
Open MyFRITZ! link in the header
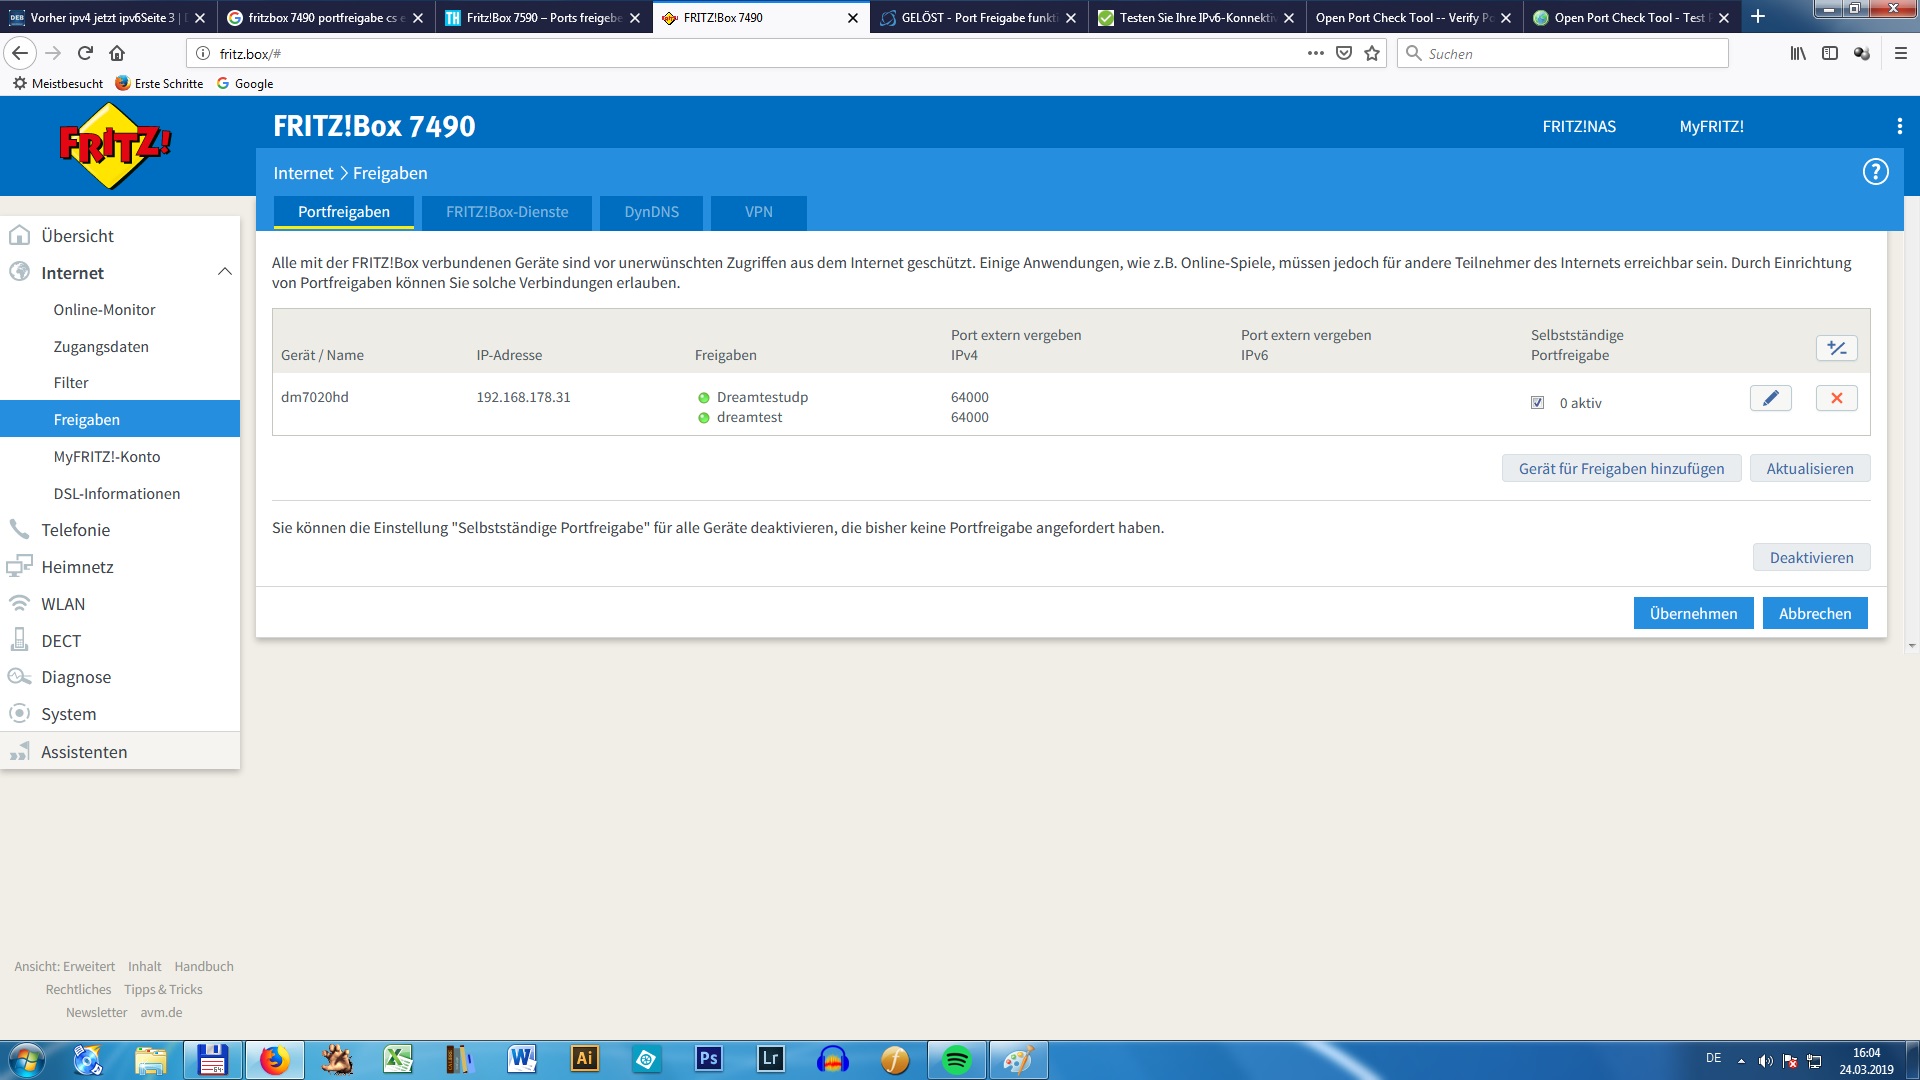pos(1711,126)
